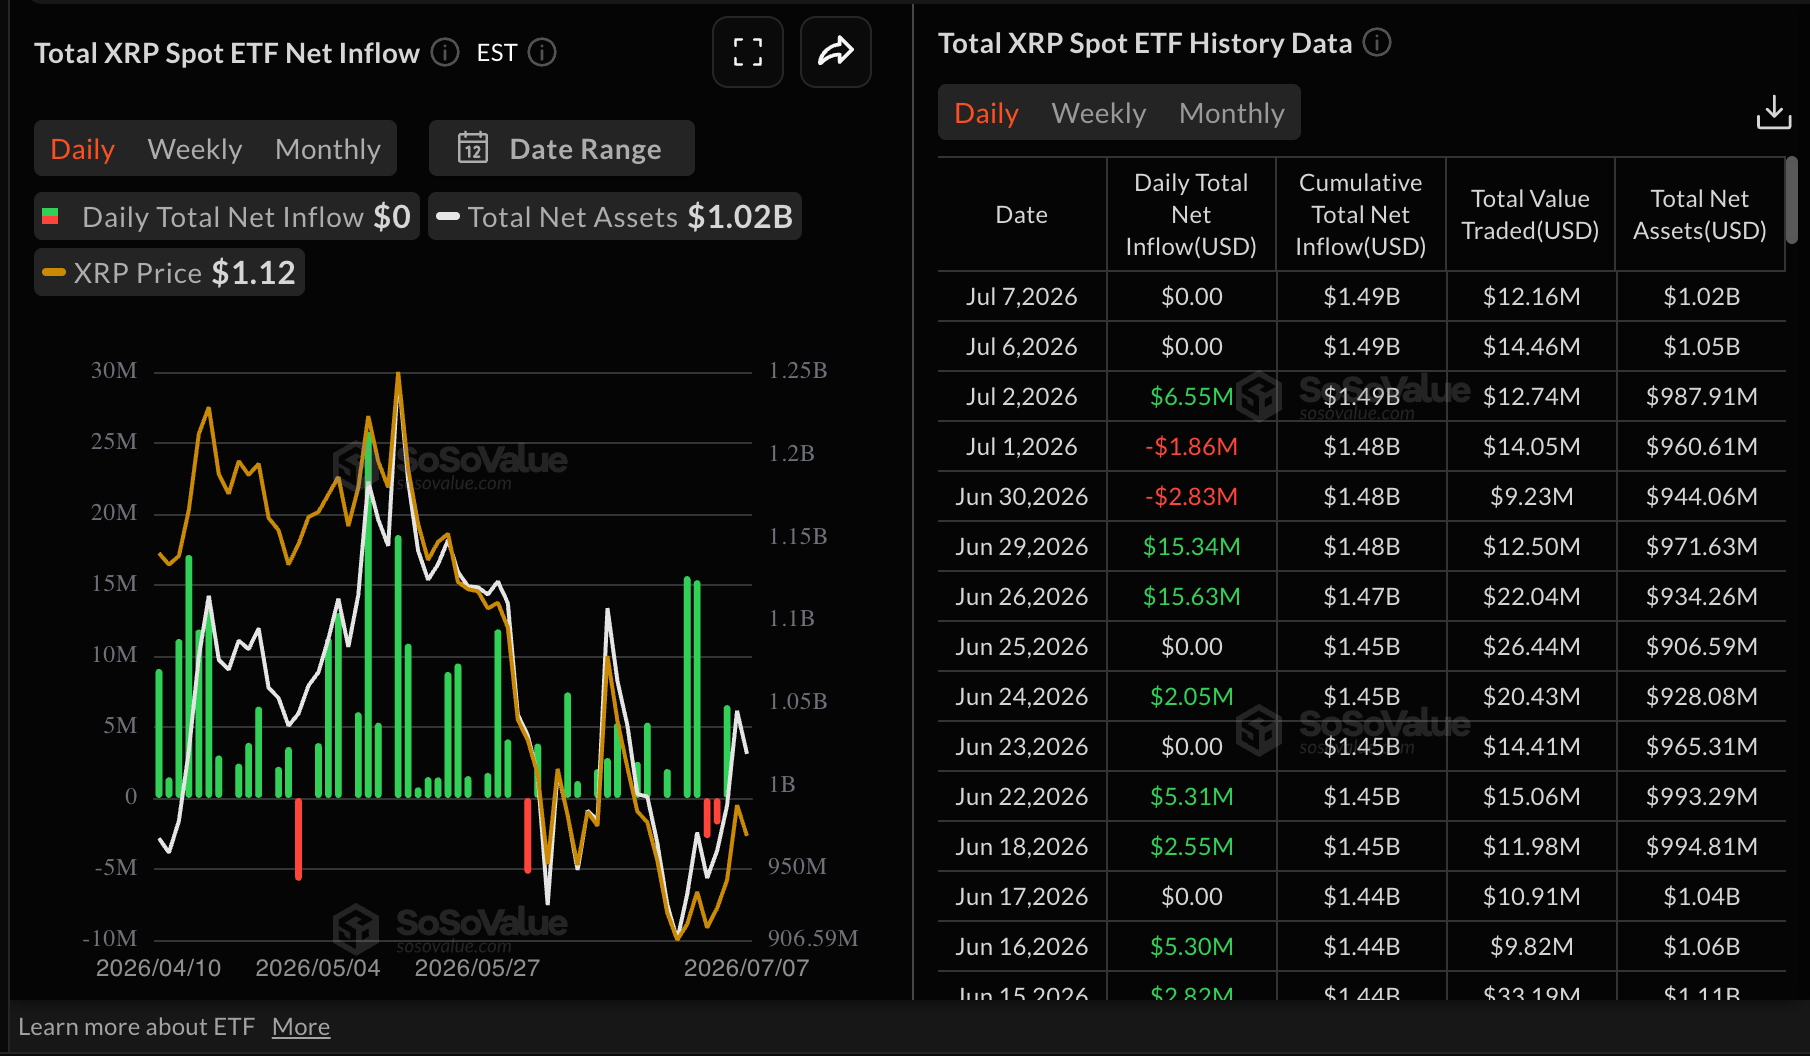Show info for Total XRP Spot ETF Net Inflow
Image resolution: width=1810 pixels, height=1056 pixels.
click(x=445, y=52)
